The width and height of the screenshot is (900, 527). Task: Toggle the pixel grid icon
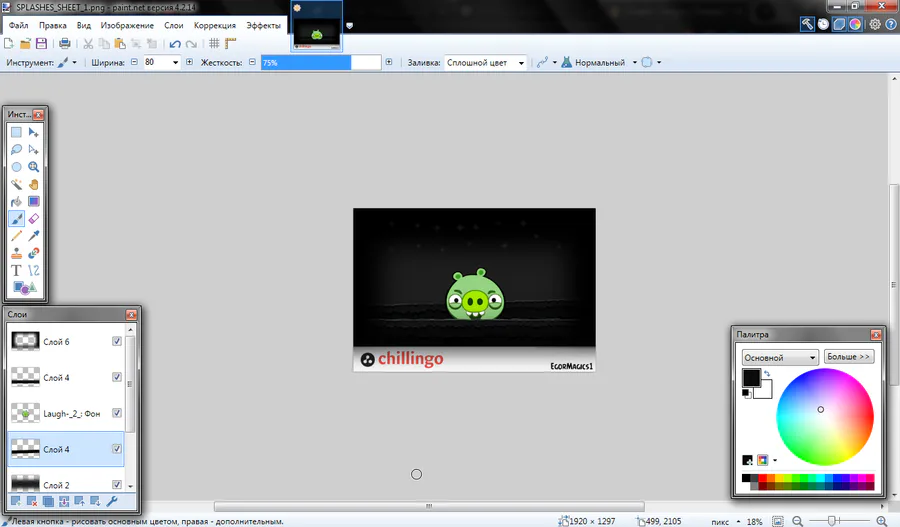click(x=214, y=43)
